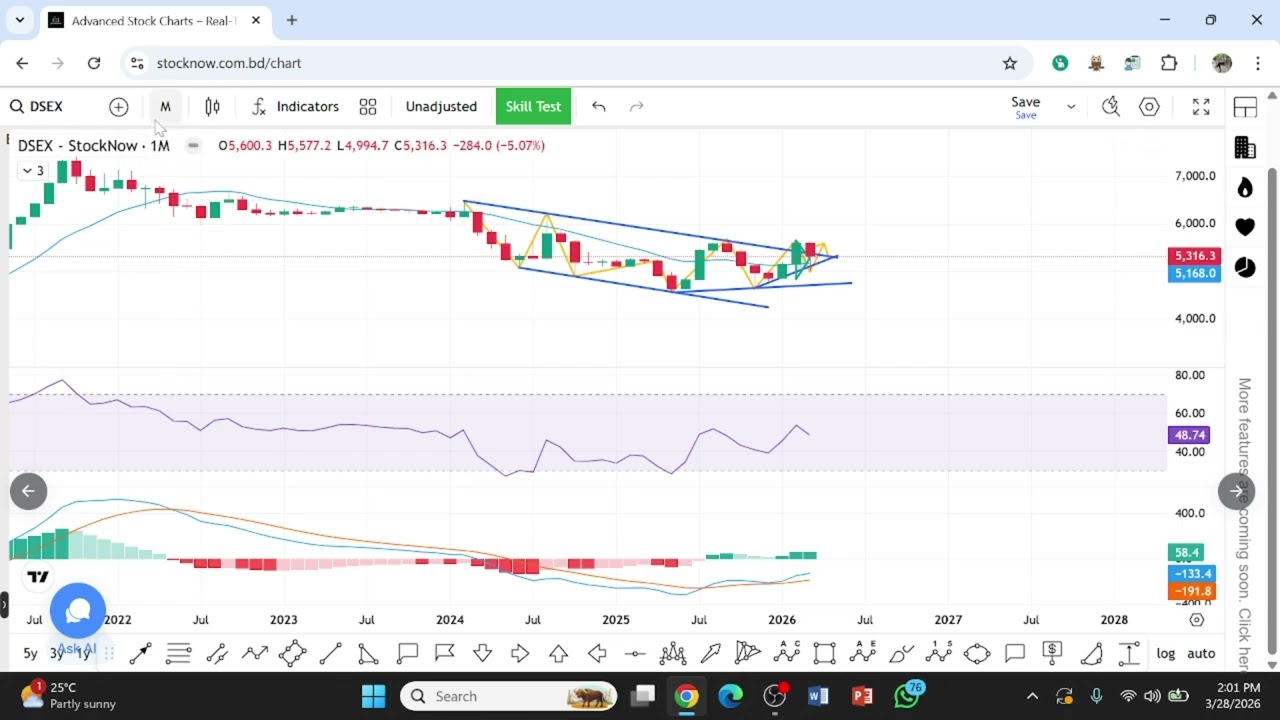
Task: Add symbol with plus circle icon
Action: [x=119, y=107]
